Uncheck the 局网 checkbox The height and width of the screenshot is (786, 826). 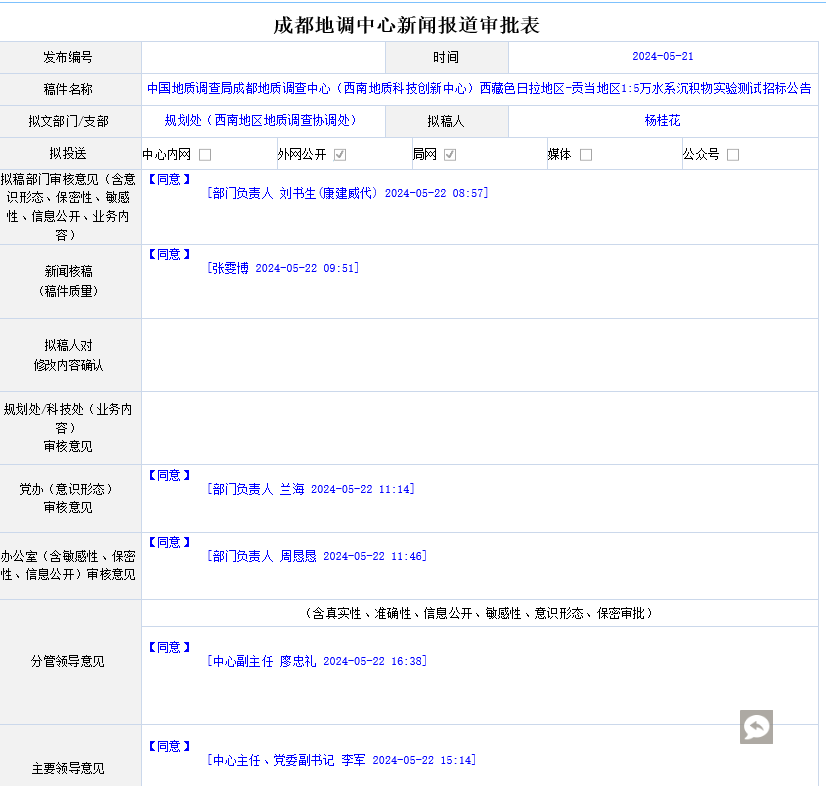[450, 155]
